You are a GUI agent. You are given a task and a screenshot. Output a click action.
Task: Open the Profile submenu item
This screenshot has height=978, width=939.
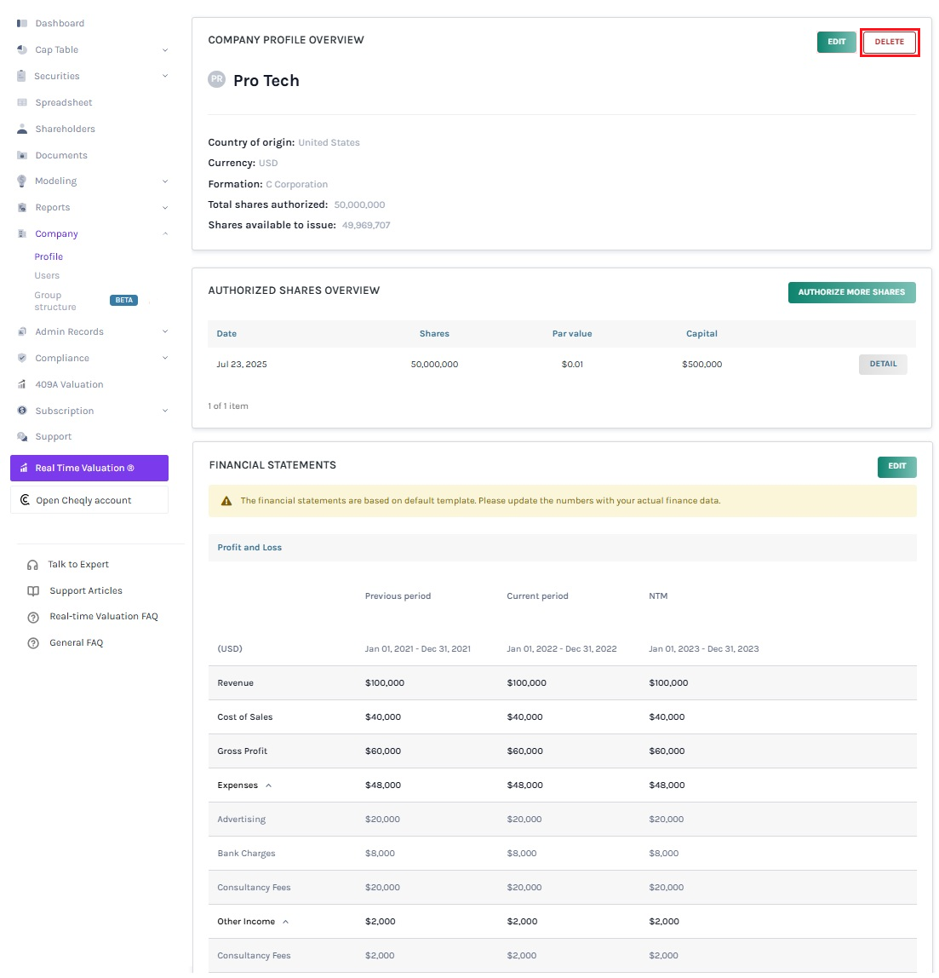pyautogui.click(x=49, y=256)
